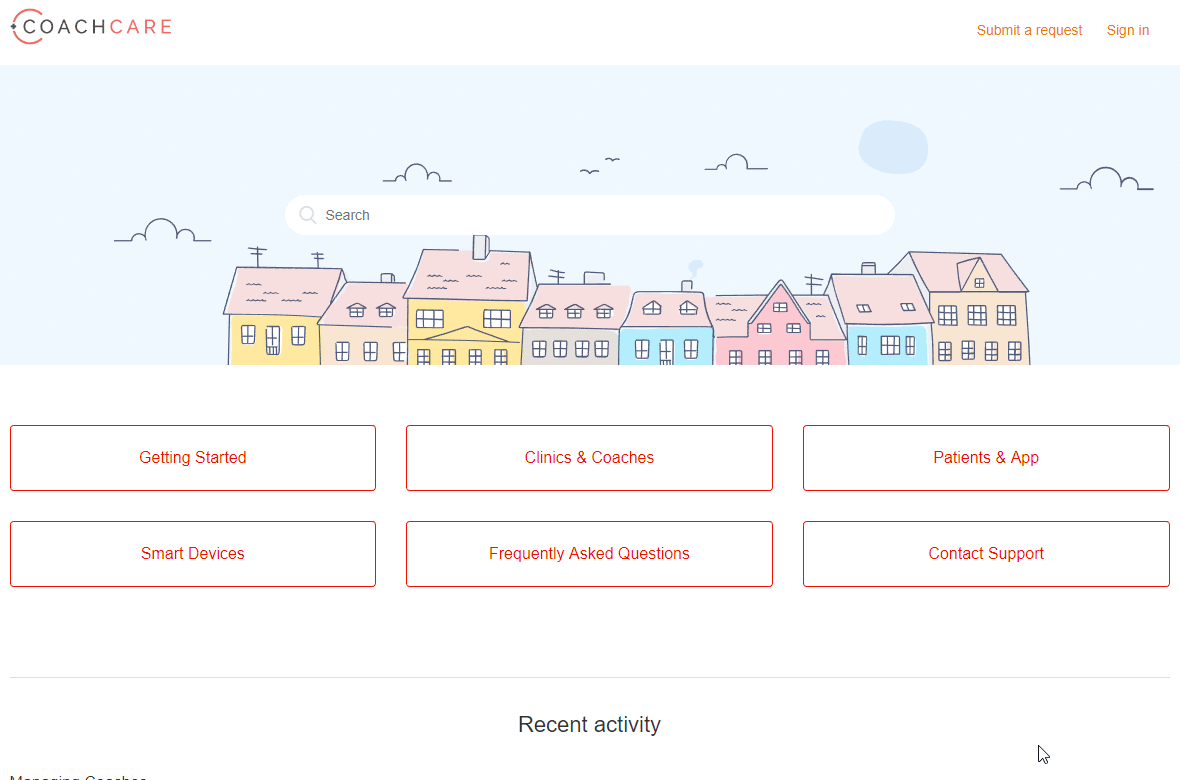Click the outlined cloud at far left

click(x=162, y=232)
